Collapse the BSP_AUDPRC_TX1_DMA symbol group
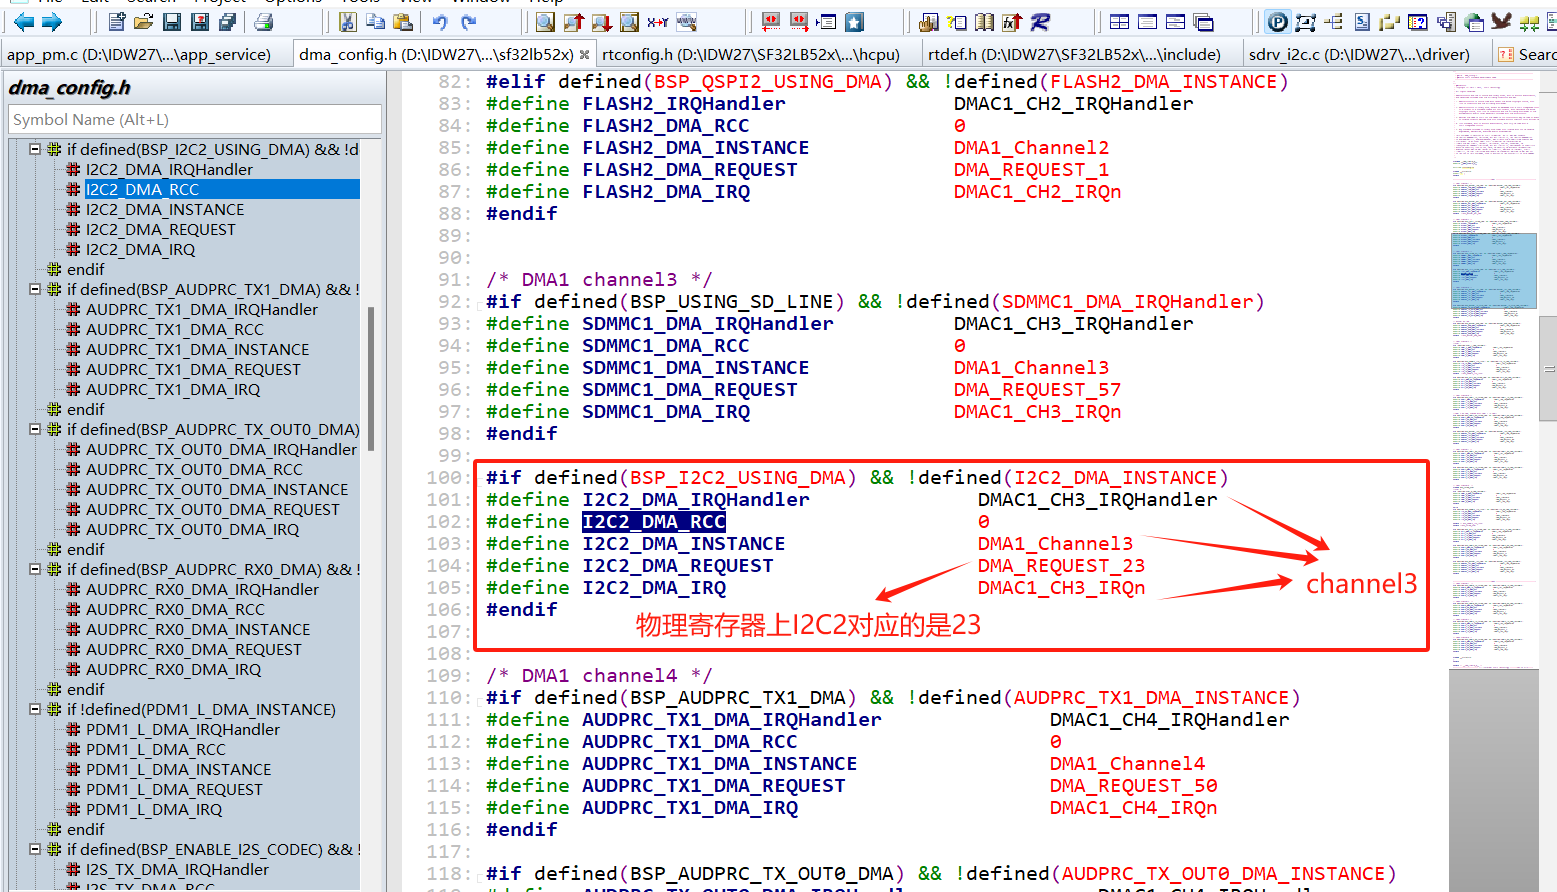Viewport: 1557px width, 892px height. coord(35,289)
